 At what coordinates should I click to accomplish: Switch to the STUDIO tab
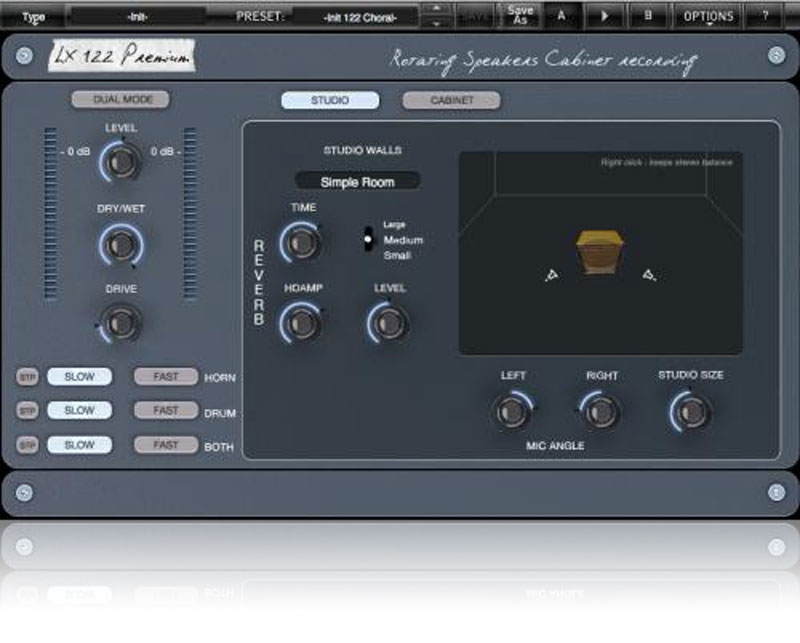[x=330, y=100]
